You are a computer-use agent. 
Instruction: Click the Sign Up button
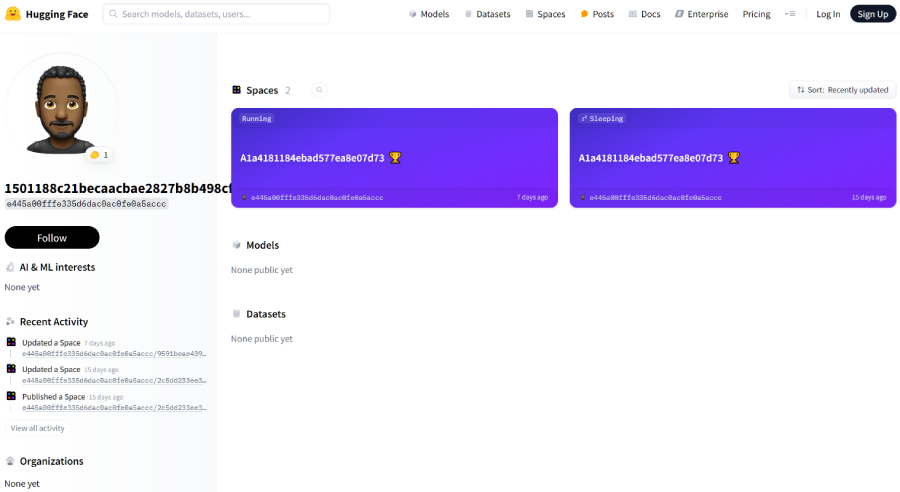[872, 14]
